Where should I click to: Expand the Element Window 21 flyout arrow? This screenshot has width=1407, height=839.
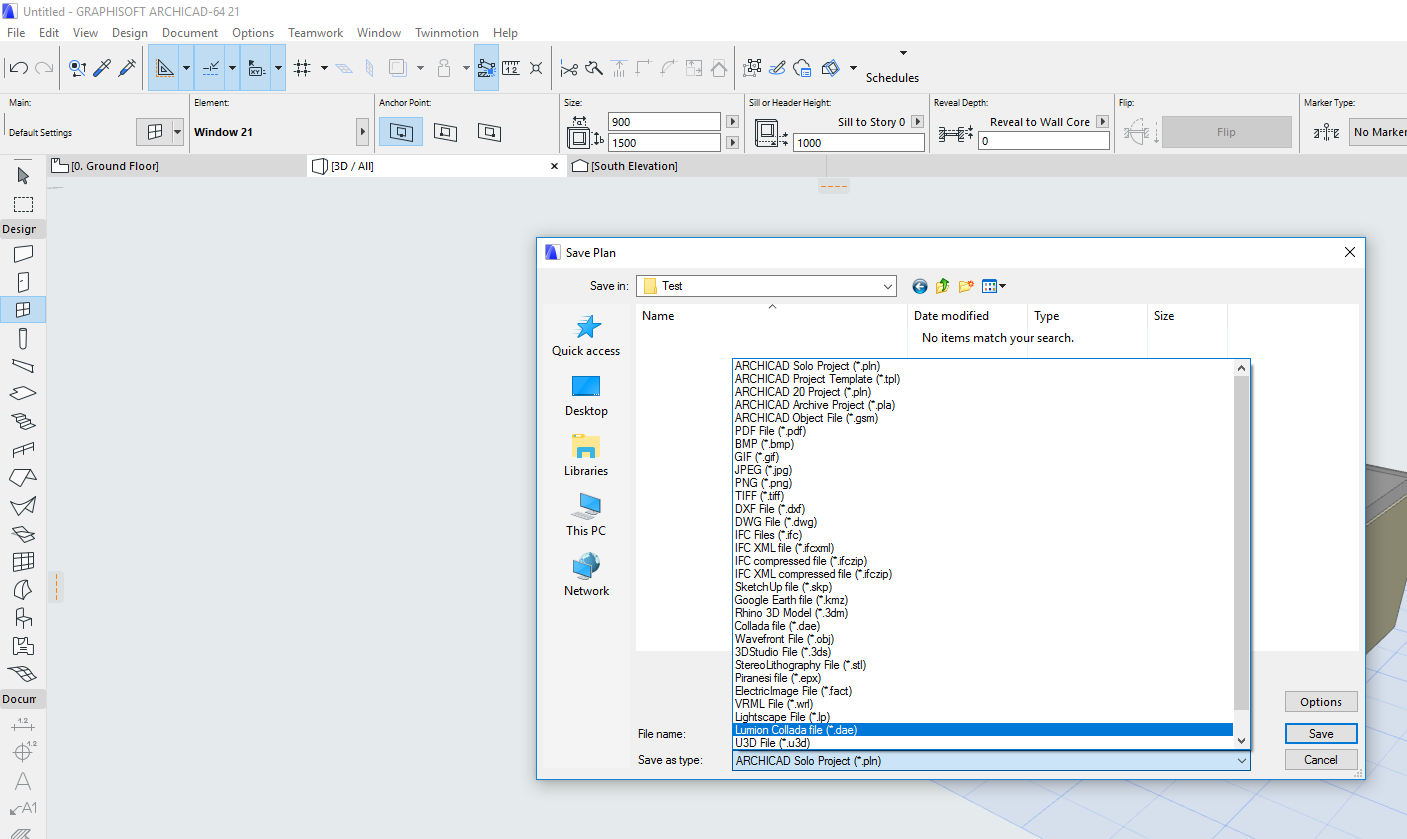(362, 132)
